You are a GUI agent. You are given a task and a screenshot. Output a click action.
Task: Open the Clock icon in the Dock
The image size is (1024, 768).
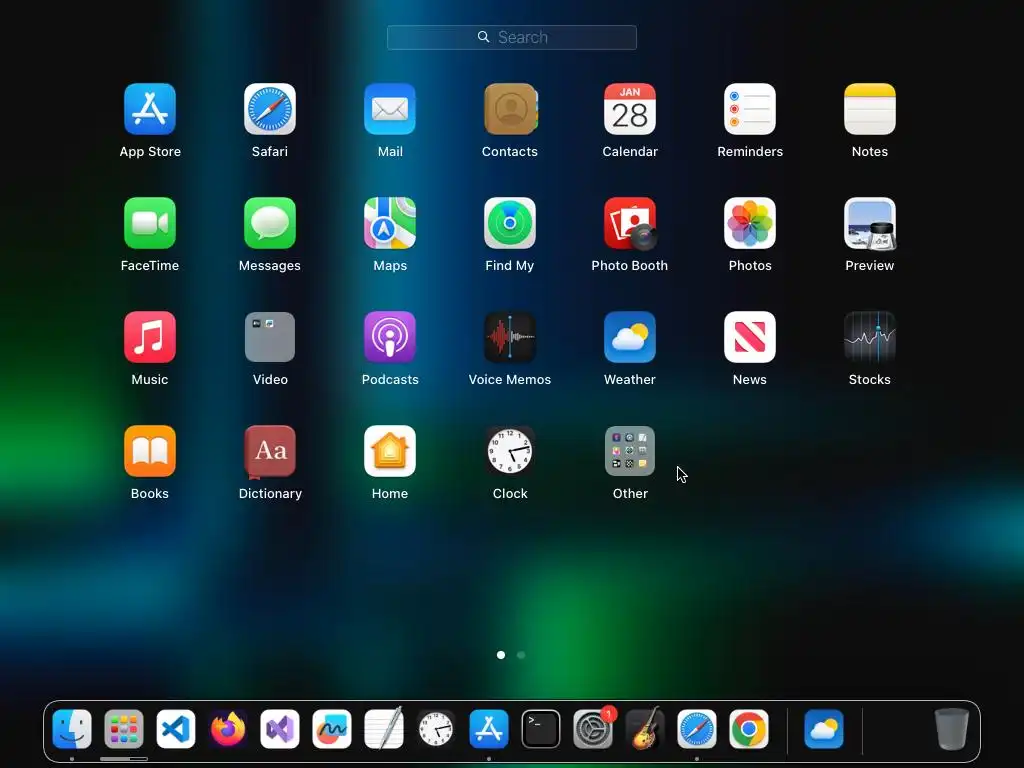tap(436, 729)
